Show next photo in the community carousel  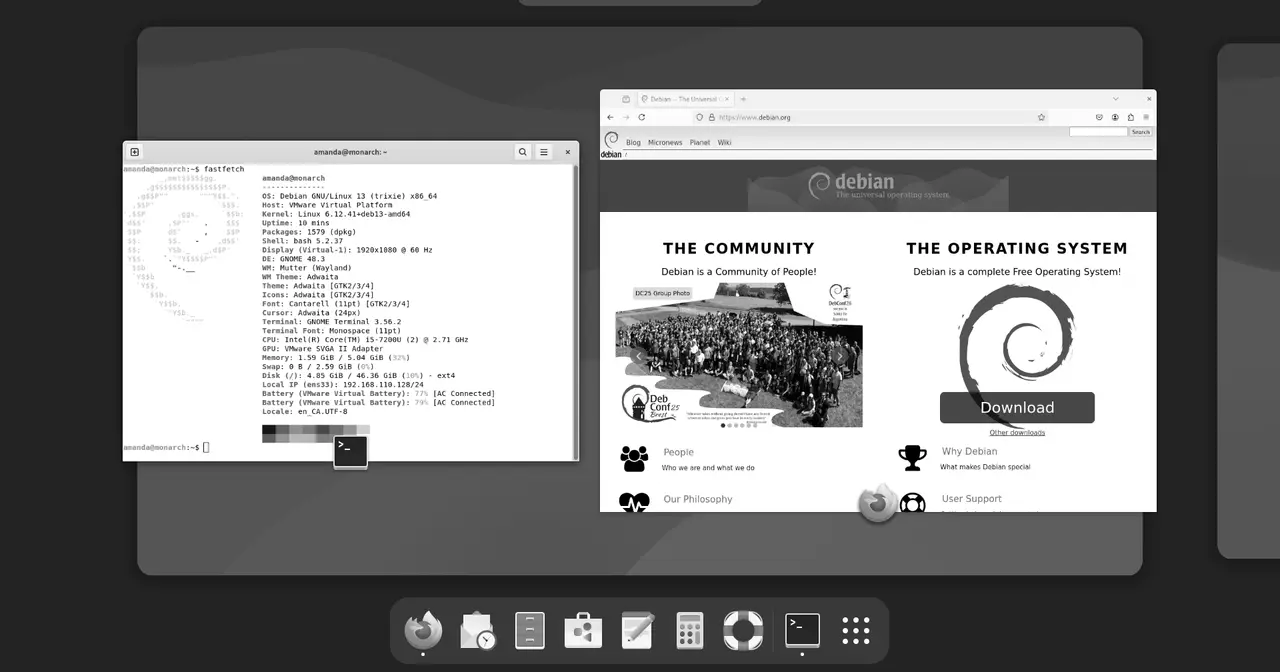pyautogui.click(x=841, y=356)
